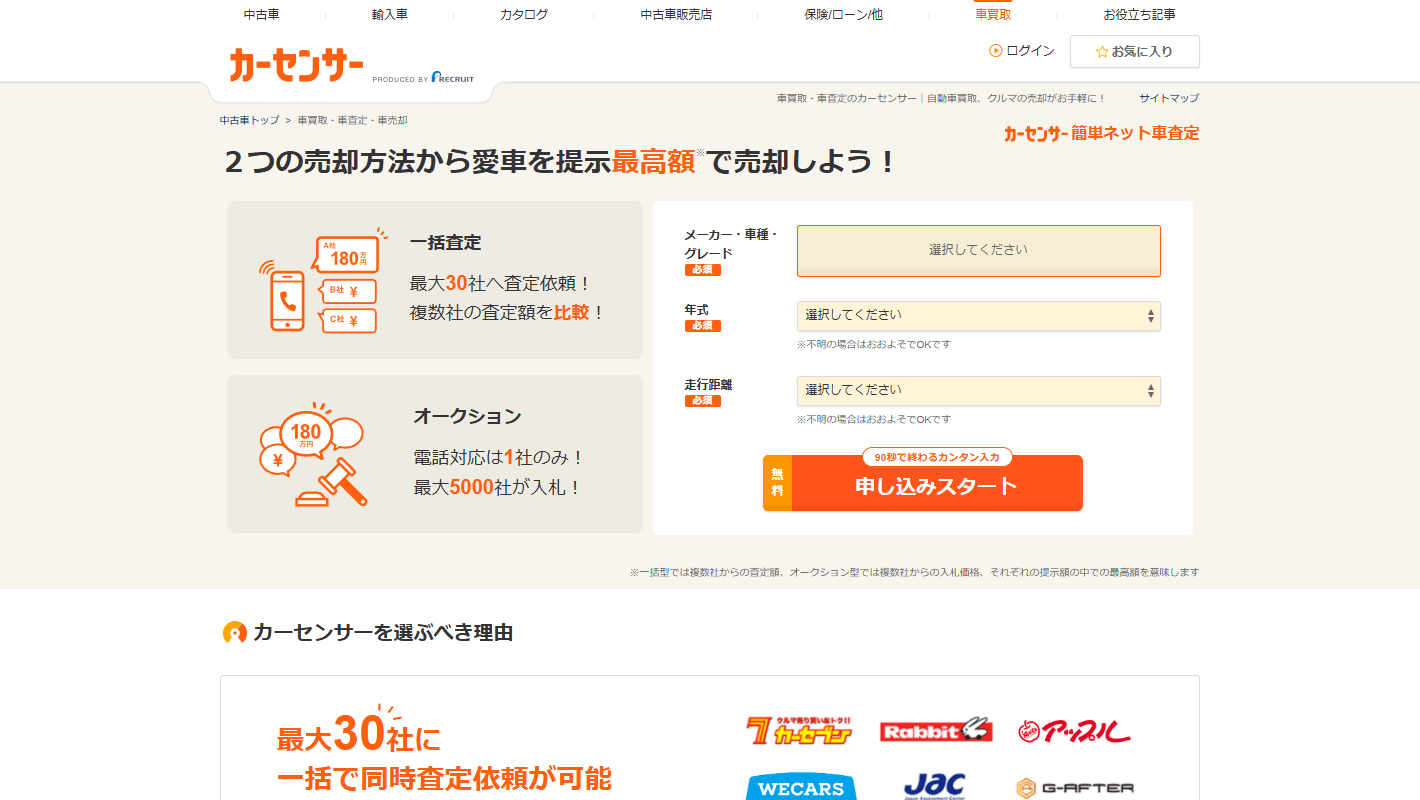Open the 中古車 menu item
1420x800 pixels.
coord(262,15)
